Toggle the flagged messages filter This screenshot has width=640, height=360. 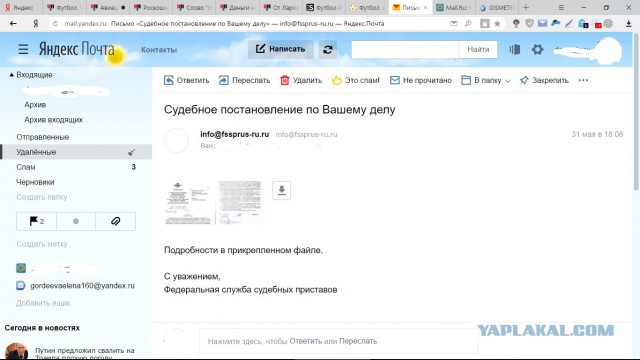[37, 221]
